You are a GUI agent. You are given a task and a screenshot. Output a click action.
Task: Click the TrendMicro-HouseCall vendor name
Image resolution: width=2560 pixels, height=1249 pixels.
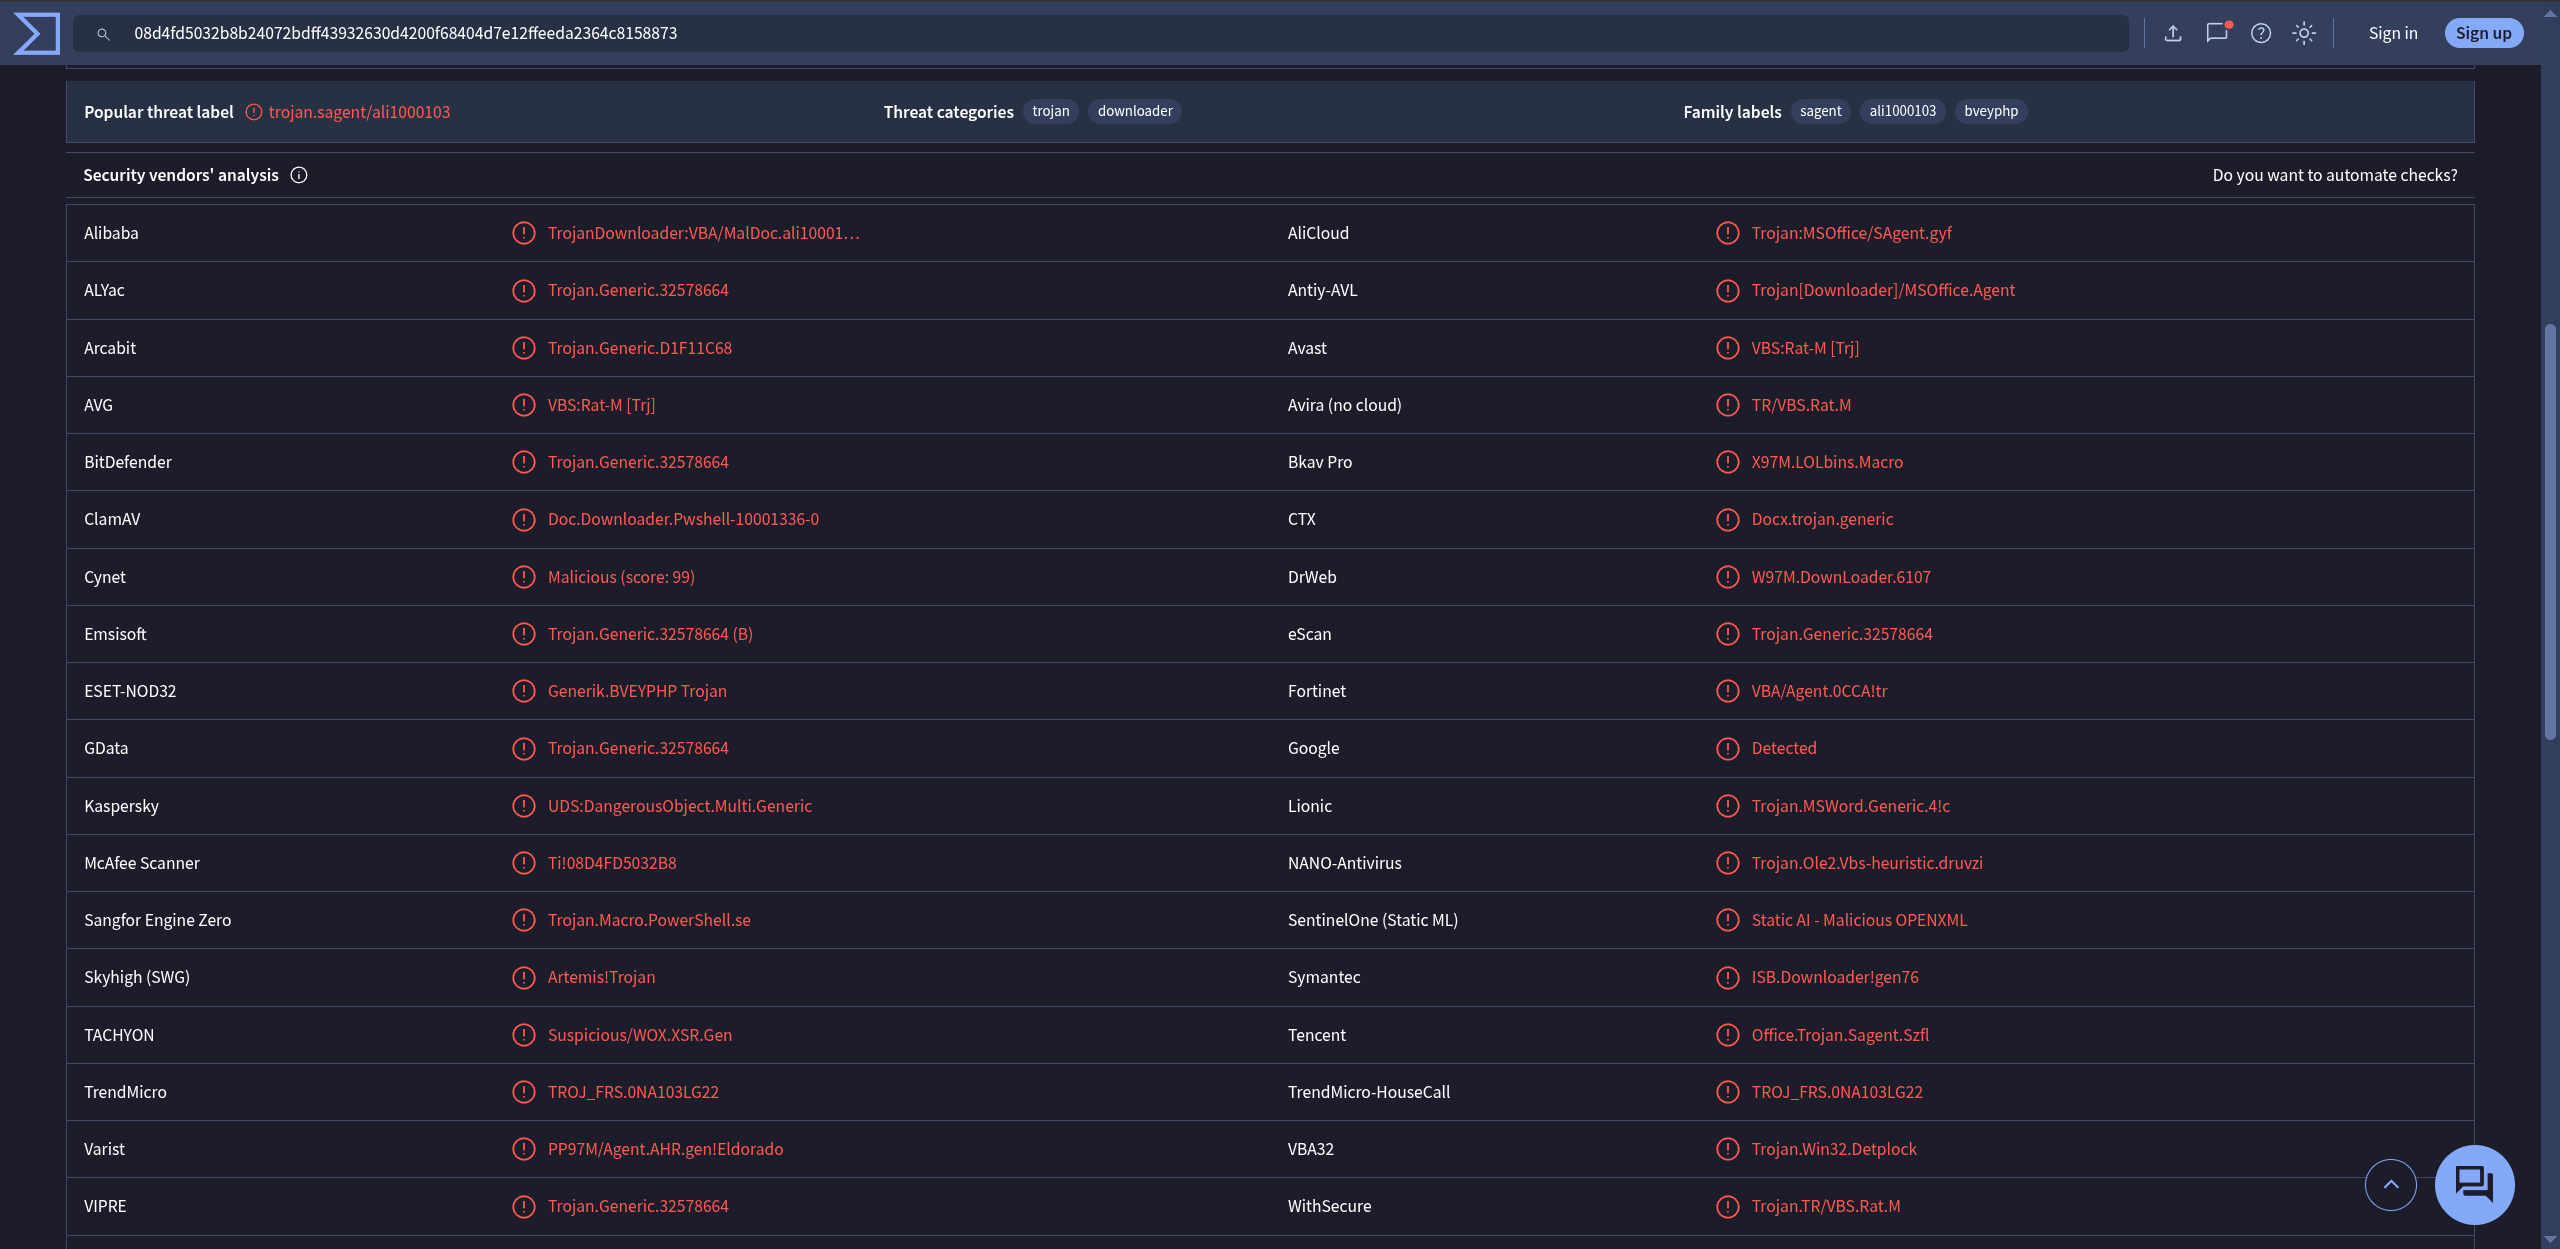coord(1368,1092)
